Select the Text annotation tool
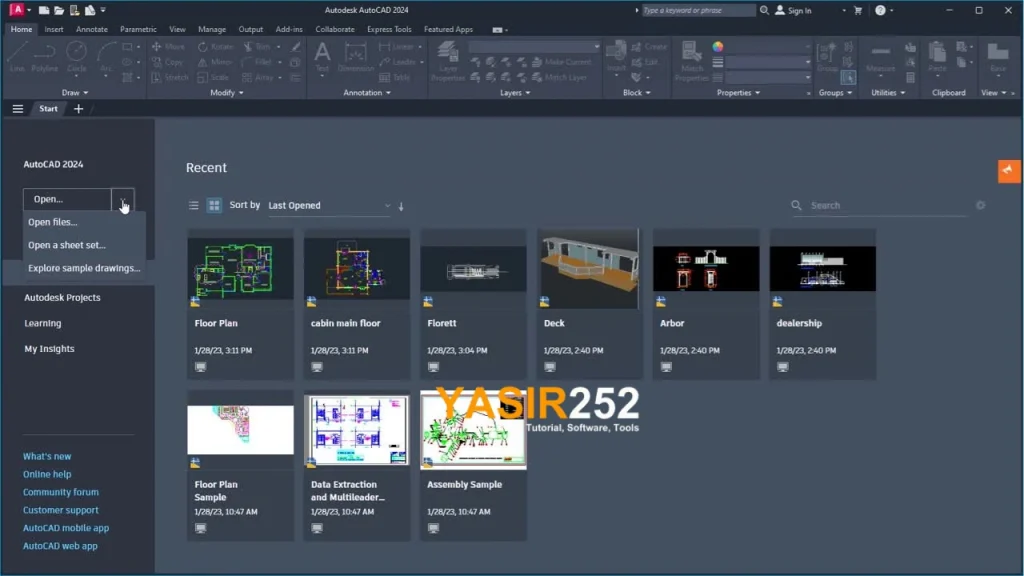 [322, 56]
